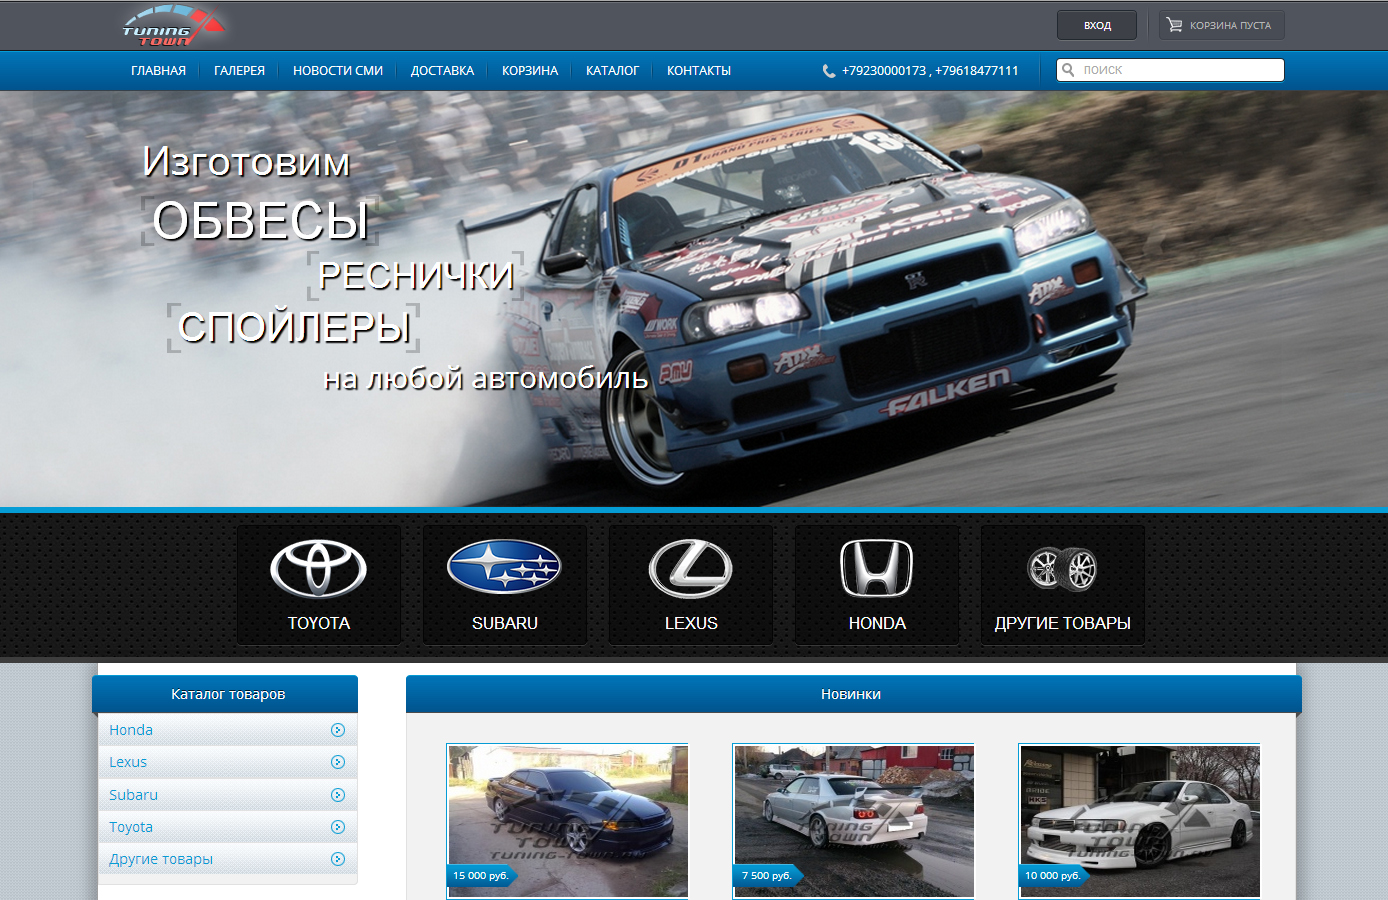The height and width of the screenshot is (900, 1388).
Task: Click the 15 000 руб. price tag
Action: [481, 875]
